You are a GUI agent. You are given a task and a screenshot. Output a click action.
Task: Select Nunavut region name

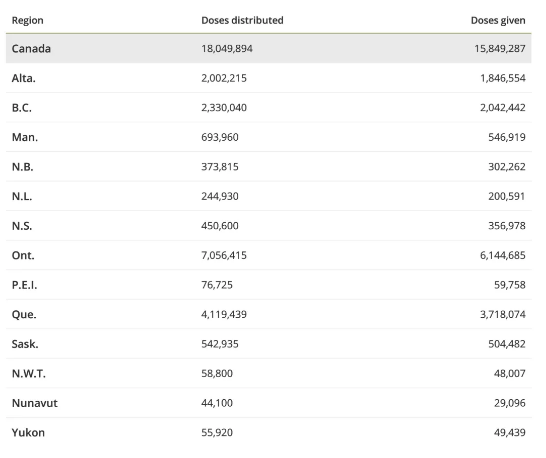point(35,403)
